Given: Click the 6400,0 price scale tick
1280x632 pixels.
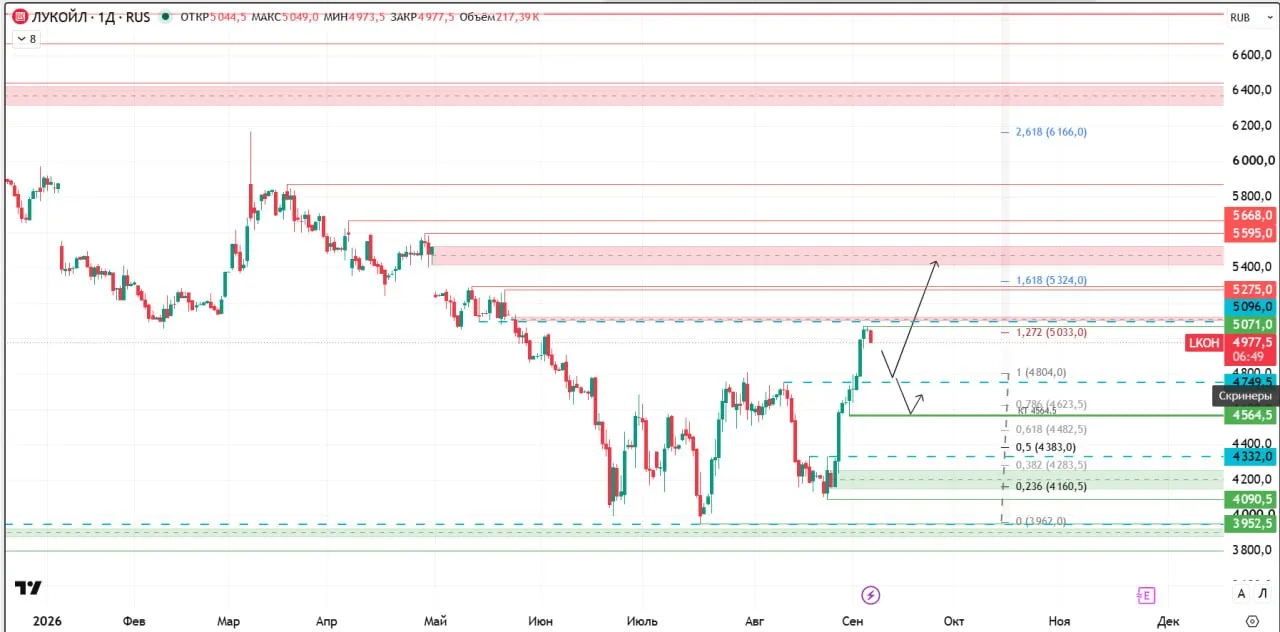Looking at the screenshot, I should tap(1254, 90).
